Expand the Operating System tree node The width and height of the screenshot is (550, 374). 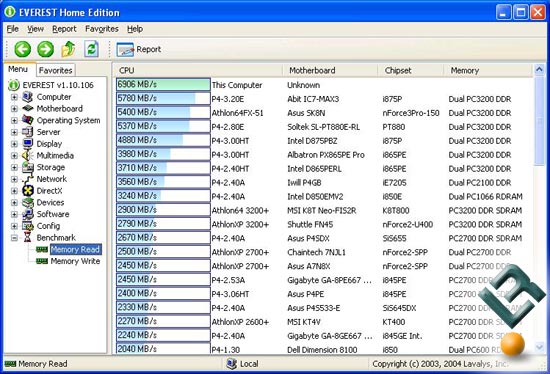point(14,120)
